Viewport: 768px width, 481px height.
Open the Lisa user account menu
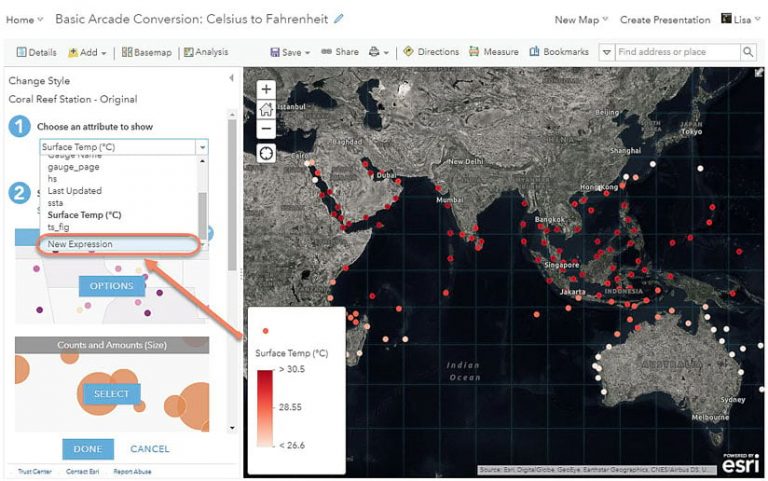(741, 20)
